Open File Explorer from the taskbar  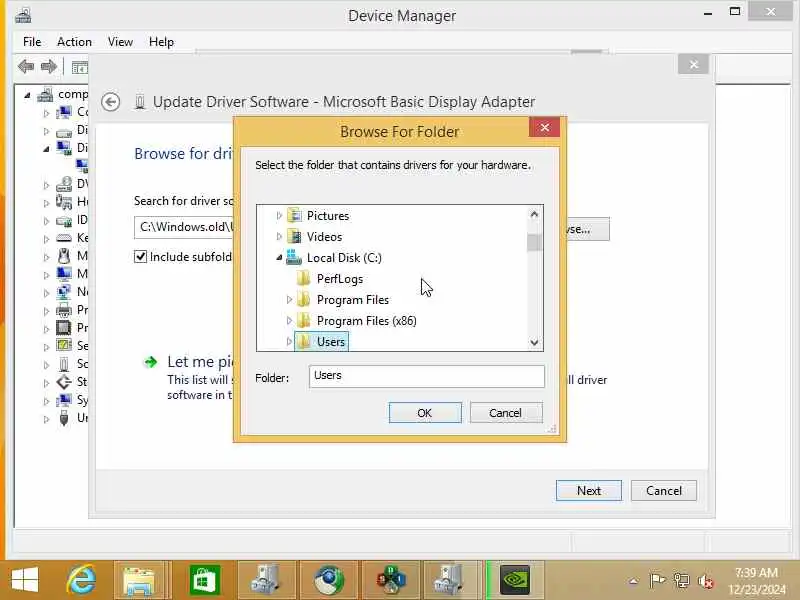pyautogui.click(x=139, y=580)
